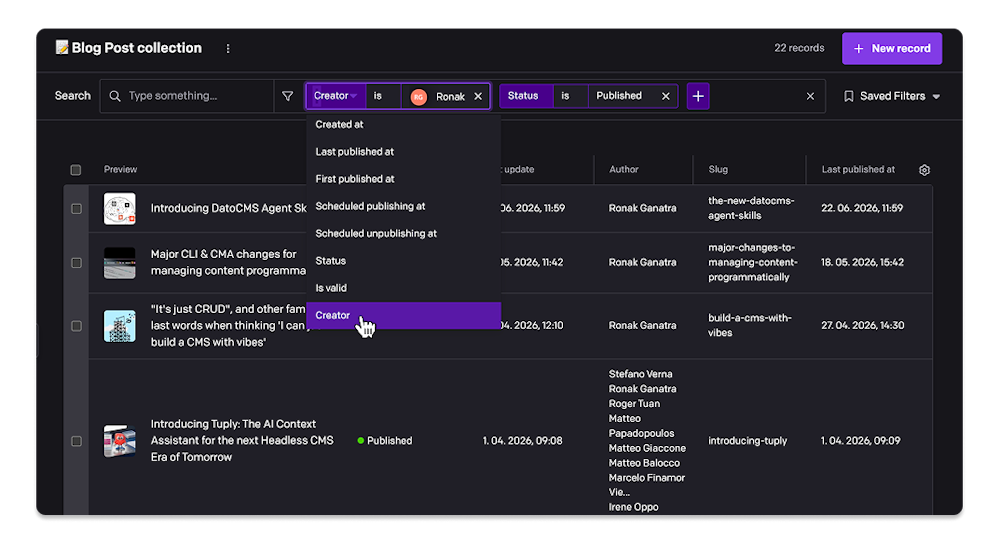Image resolution: width=1000 pixels, height=543 pixels.
Task: Open thumbnail of Major CLI & CMA post
Action: coord(120,263)
